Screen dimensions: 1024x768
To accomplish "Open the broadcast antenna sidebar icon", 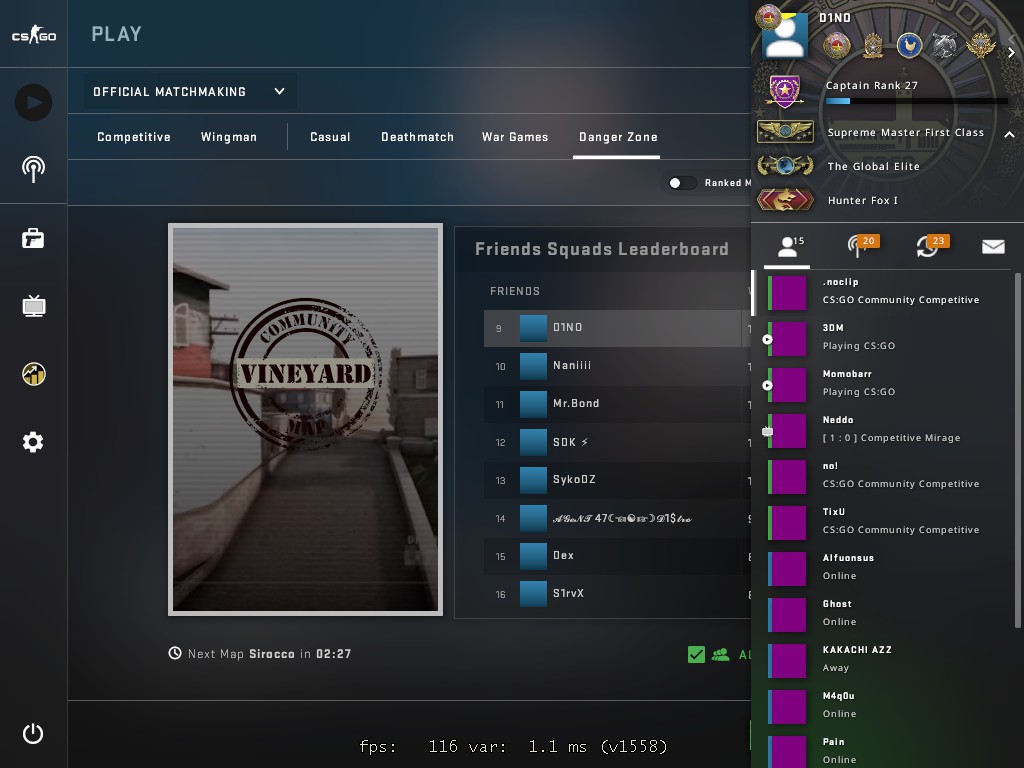I will click(x=33, y=169).
